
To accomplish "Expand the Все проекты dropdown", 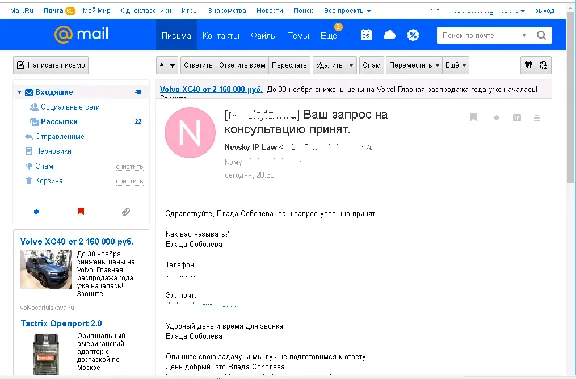I will pos(348,10).
